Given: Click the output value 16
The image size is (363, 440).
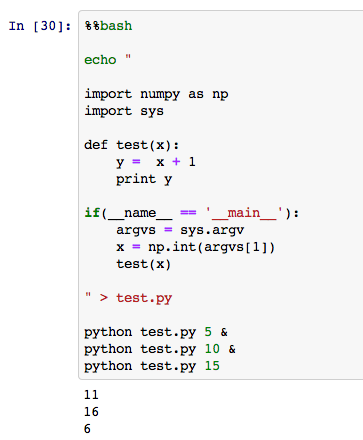Looking at the screenshot, I should point(91,412).
